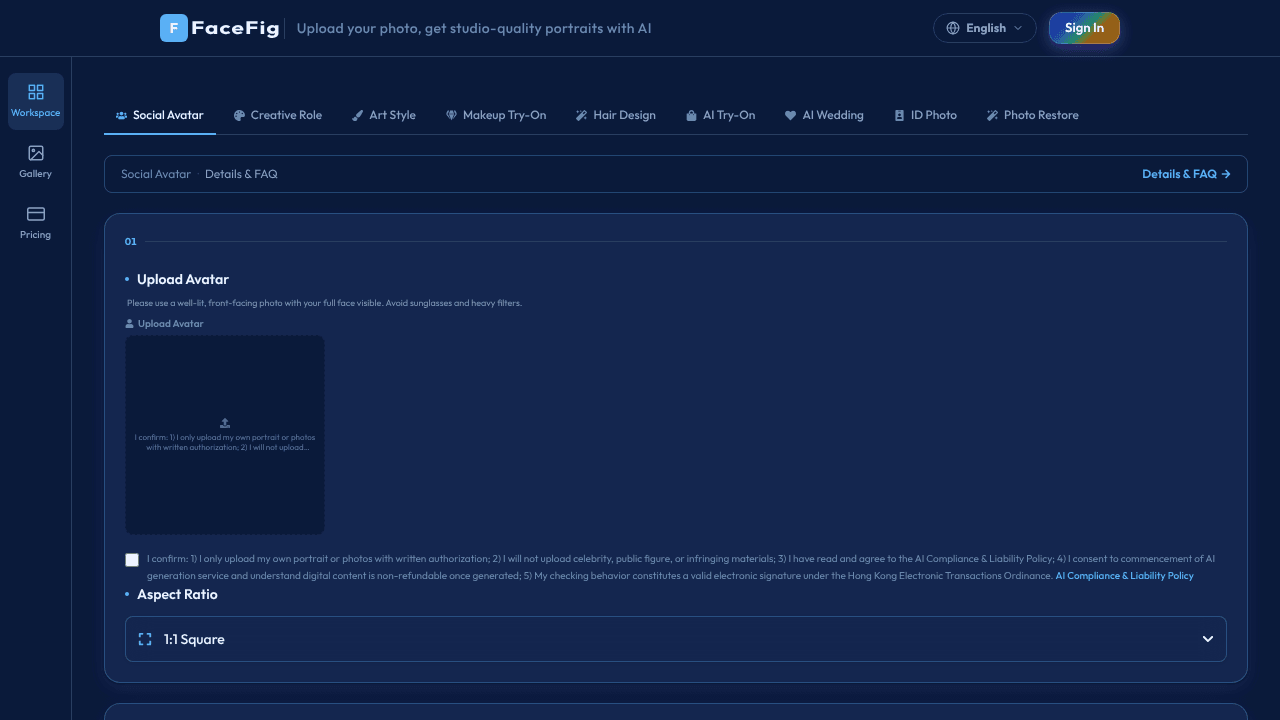Click the Social Avatar breadcrumb
Viewport: 1280px width, 720px height.
156,174
